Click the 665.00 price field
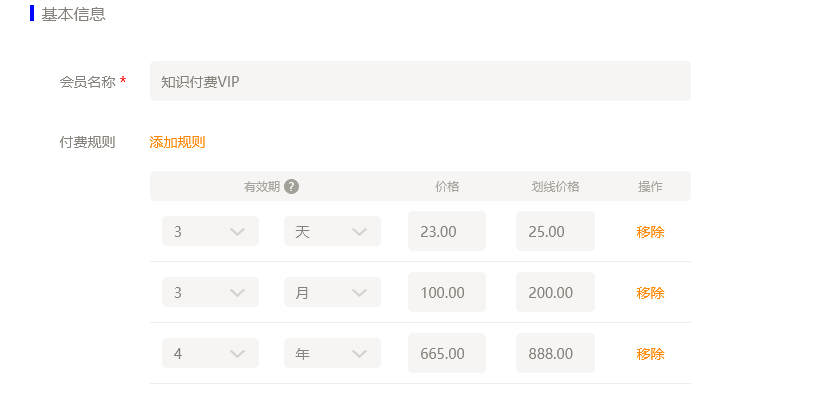Screen dimensions: 839x406 tap(446, 353)
